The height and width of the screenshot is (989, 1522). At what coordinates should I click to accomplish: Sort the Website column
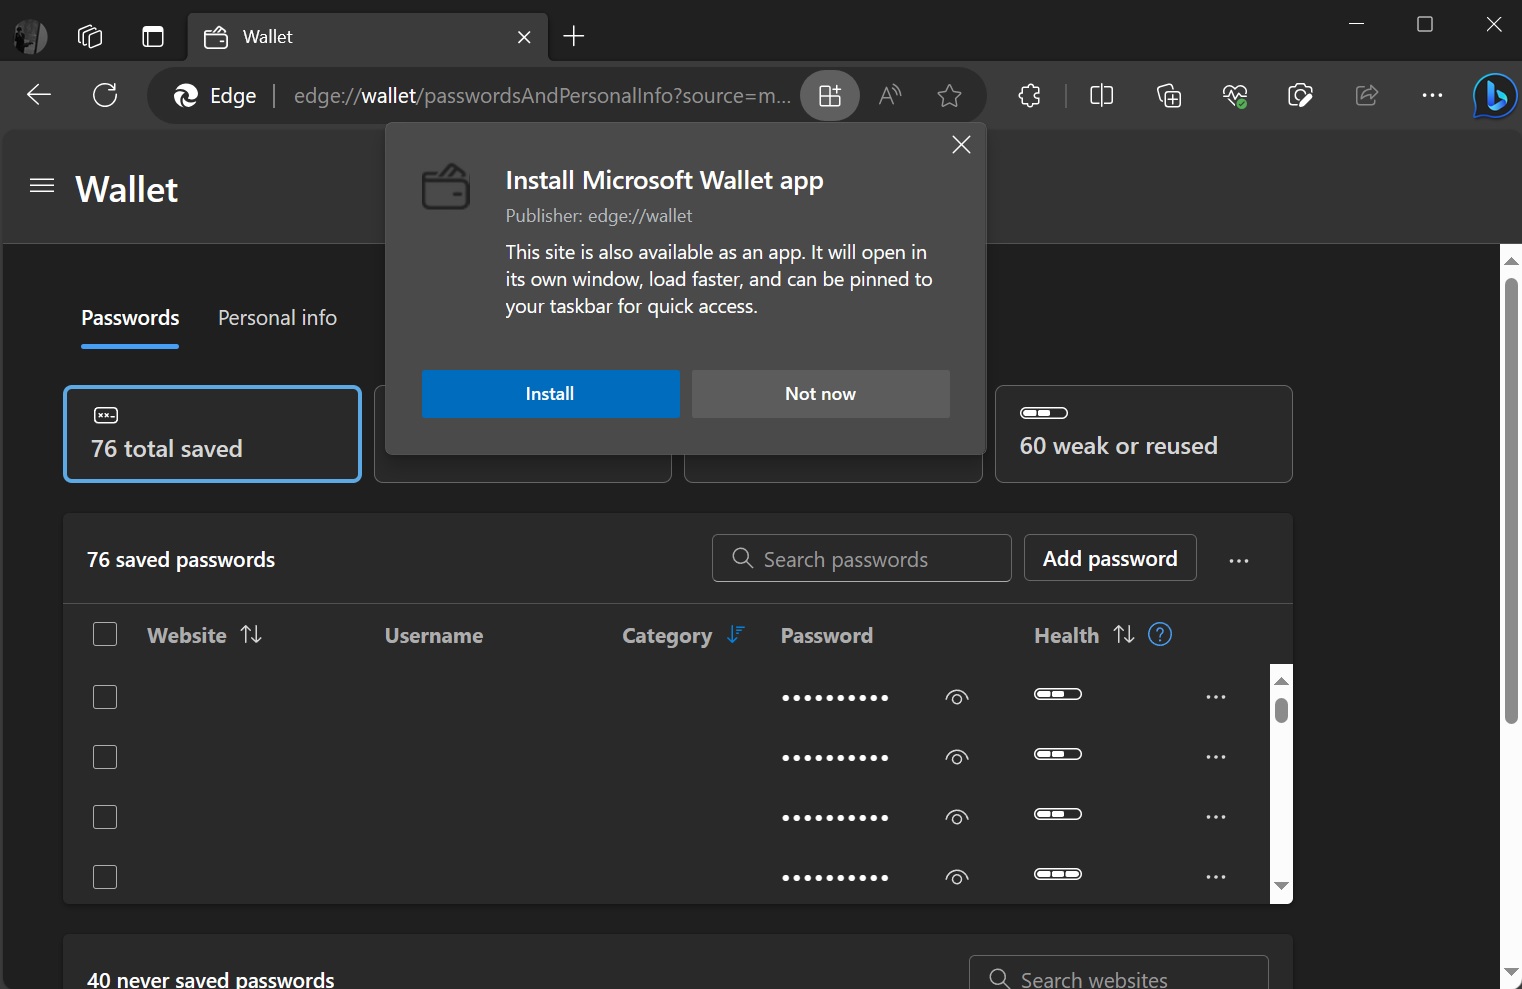[251, 634]
